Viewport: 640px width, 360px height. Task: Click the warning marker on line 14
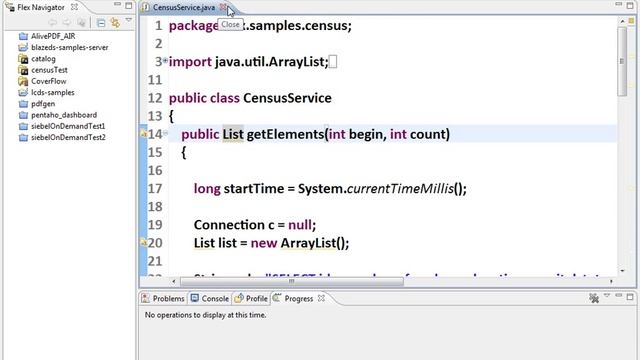[144, 133]
